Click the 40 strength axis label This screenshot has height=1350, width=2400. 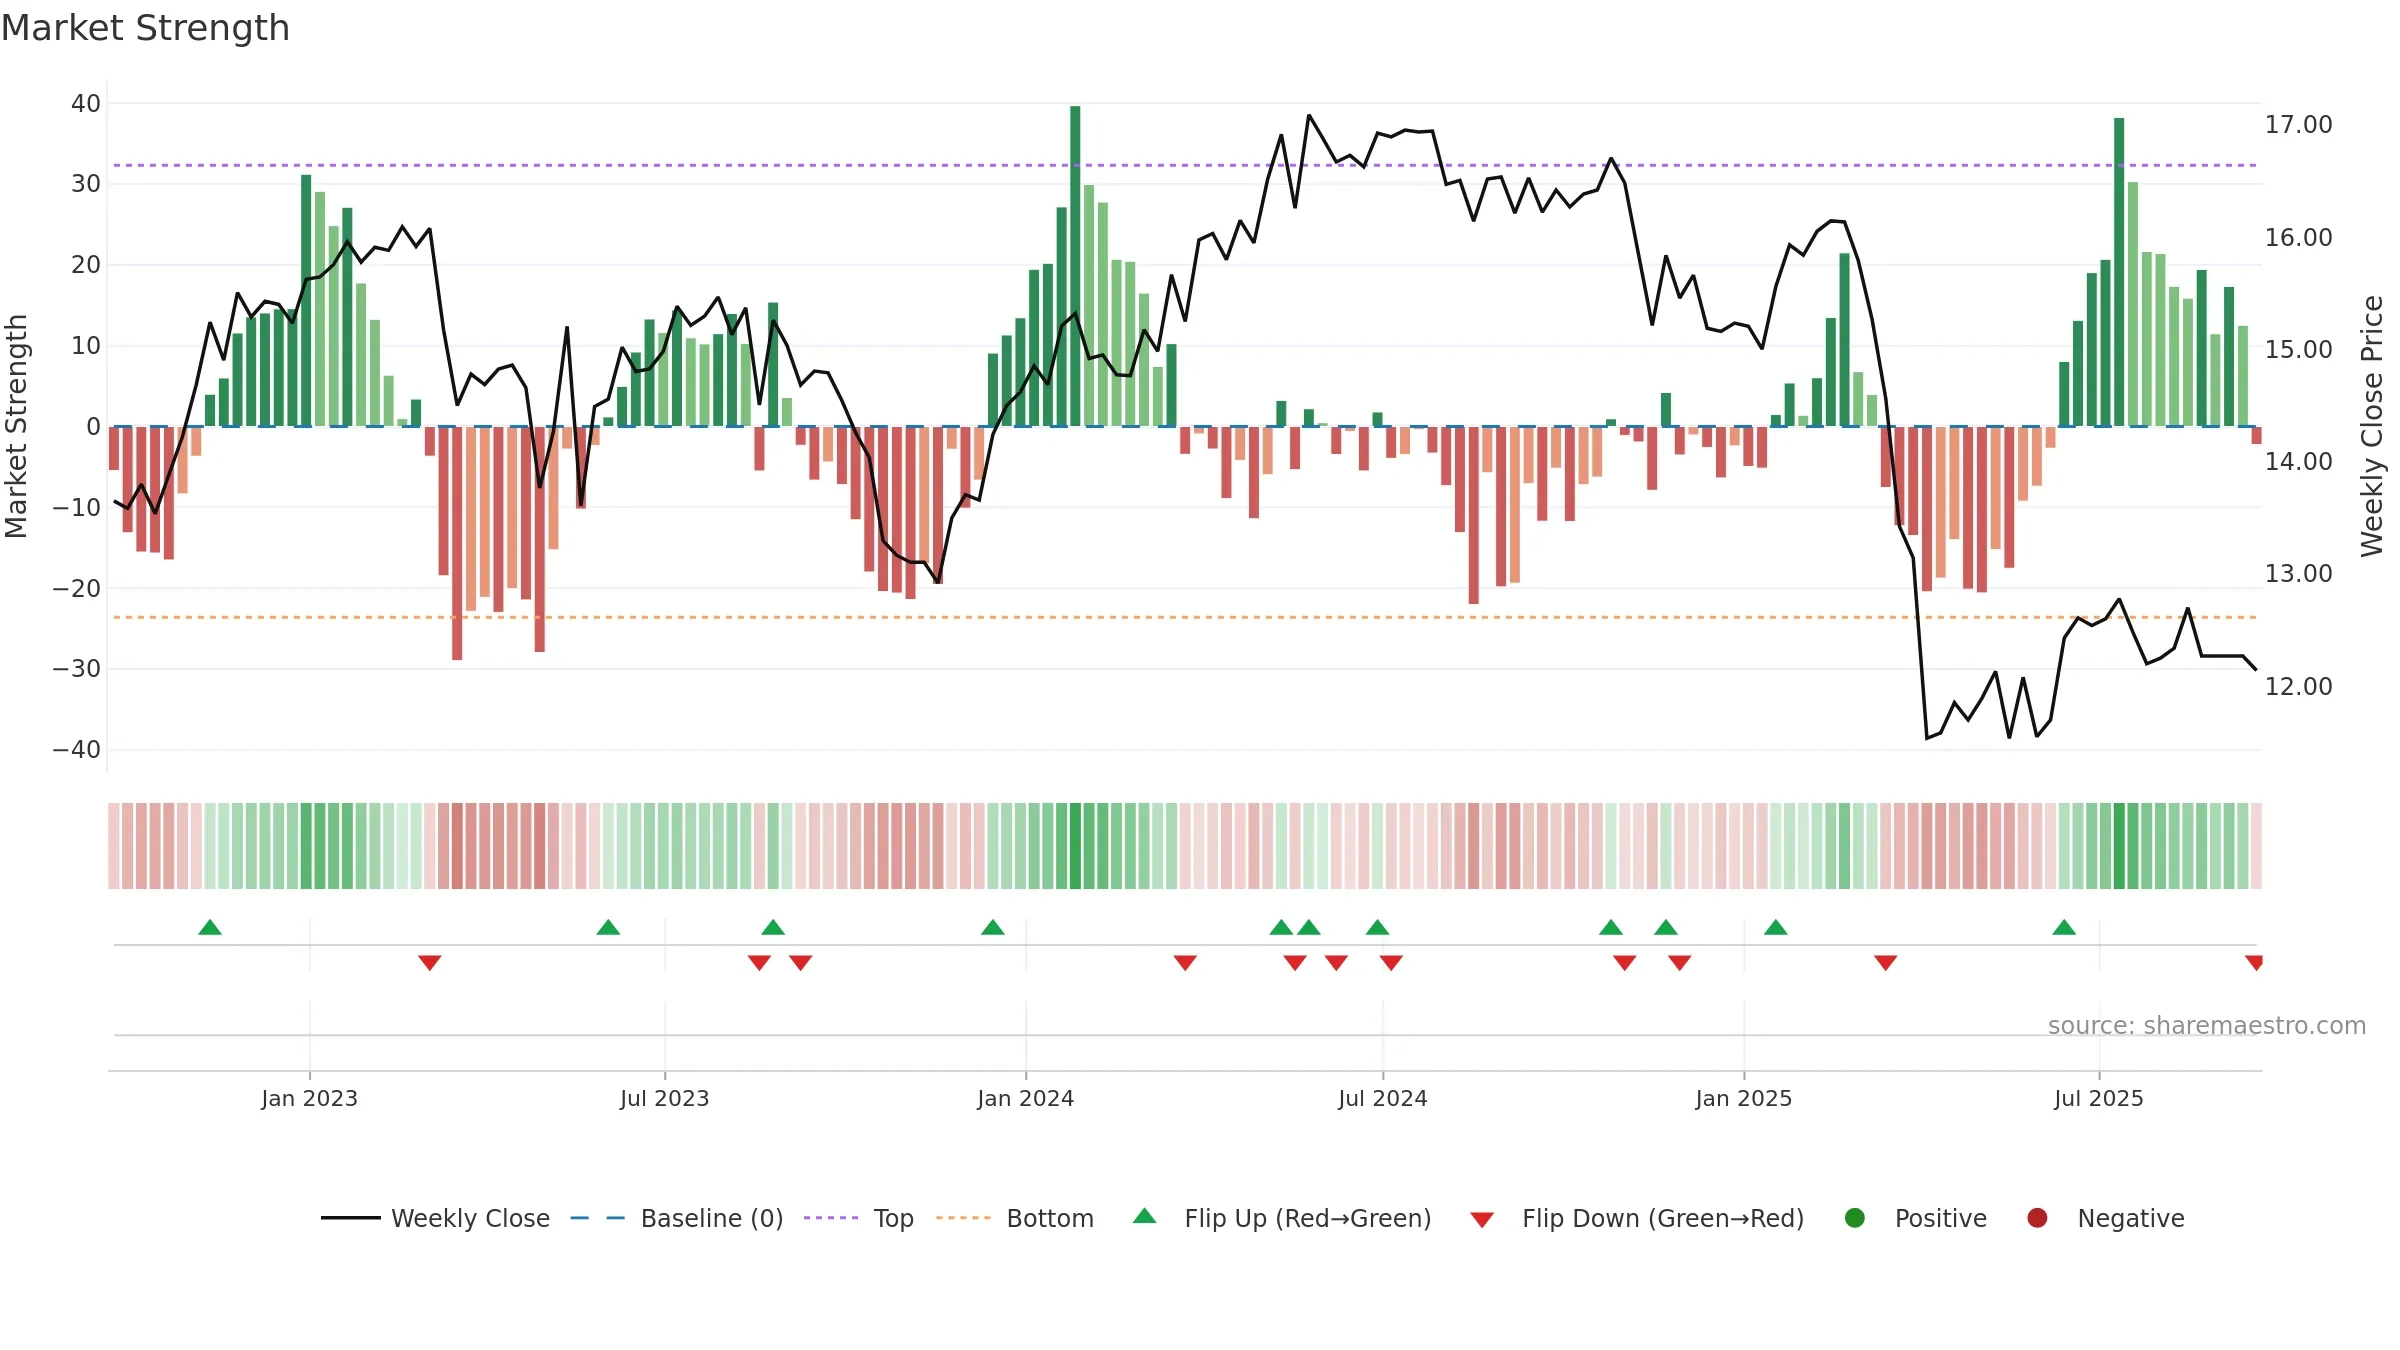point(86,103)
